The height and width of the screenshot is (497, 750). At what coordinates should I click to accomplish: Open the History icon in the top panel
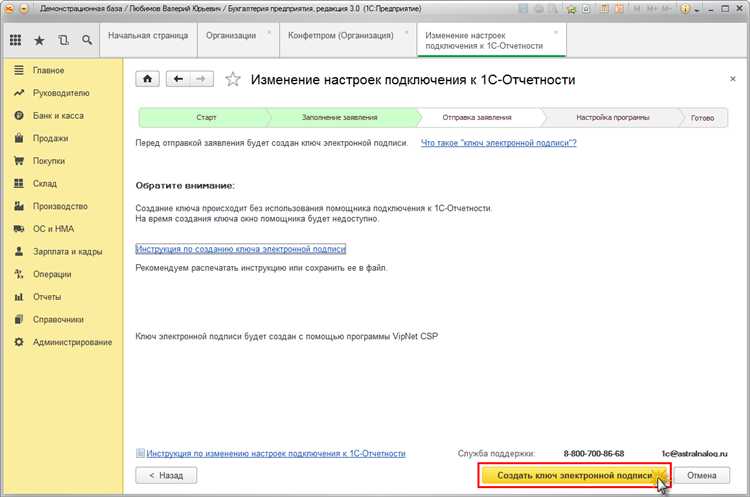(63, 40)
